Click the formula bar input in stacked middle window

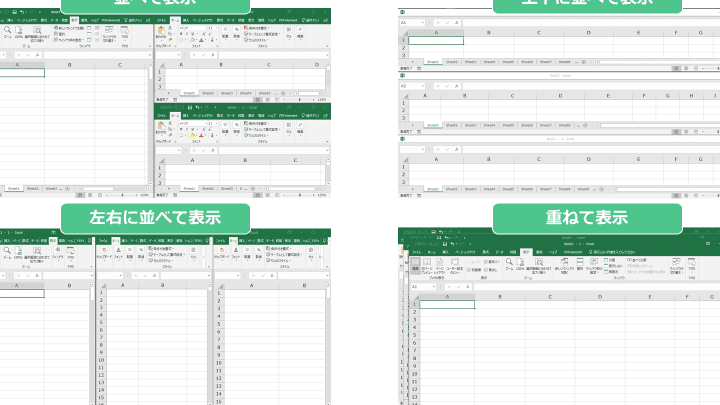[x=591, y=86]
